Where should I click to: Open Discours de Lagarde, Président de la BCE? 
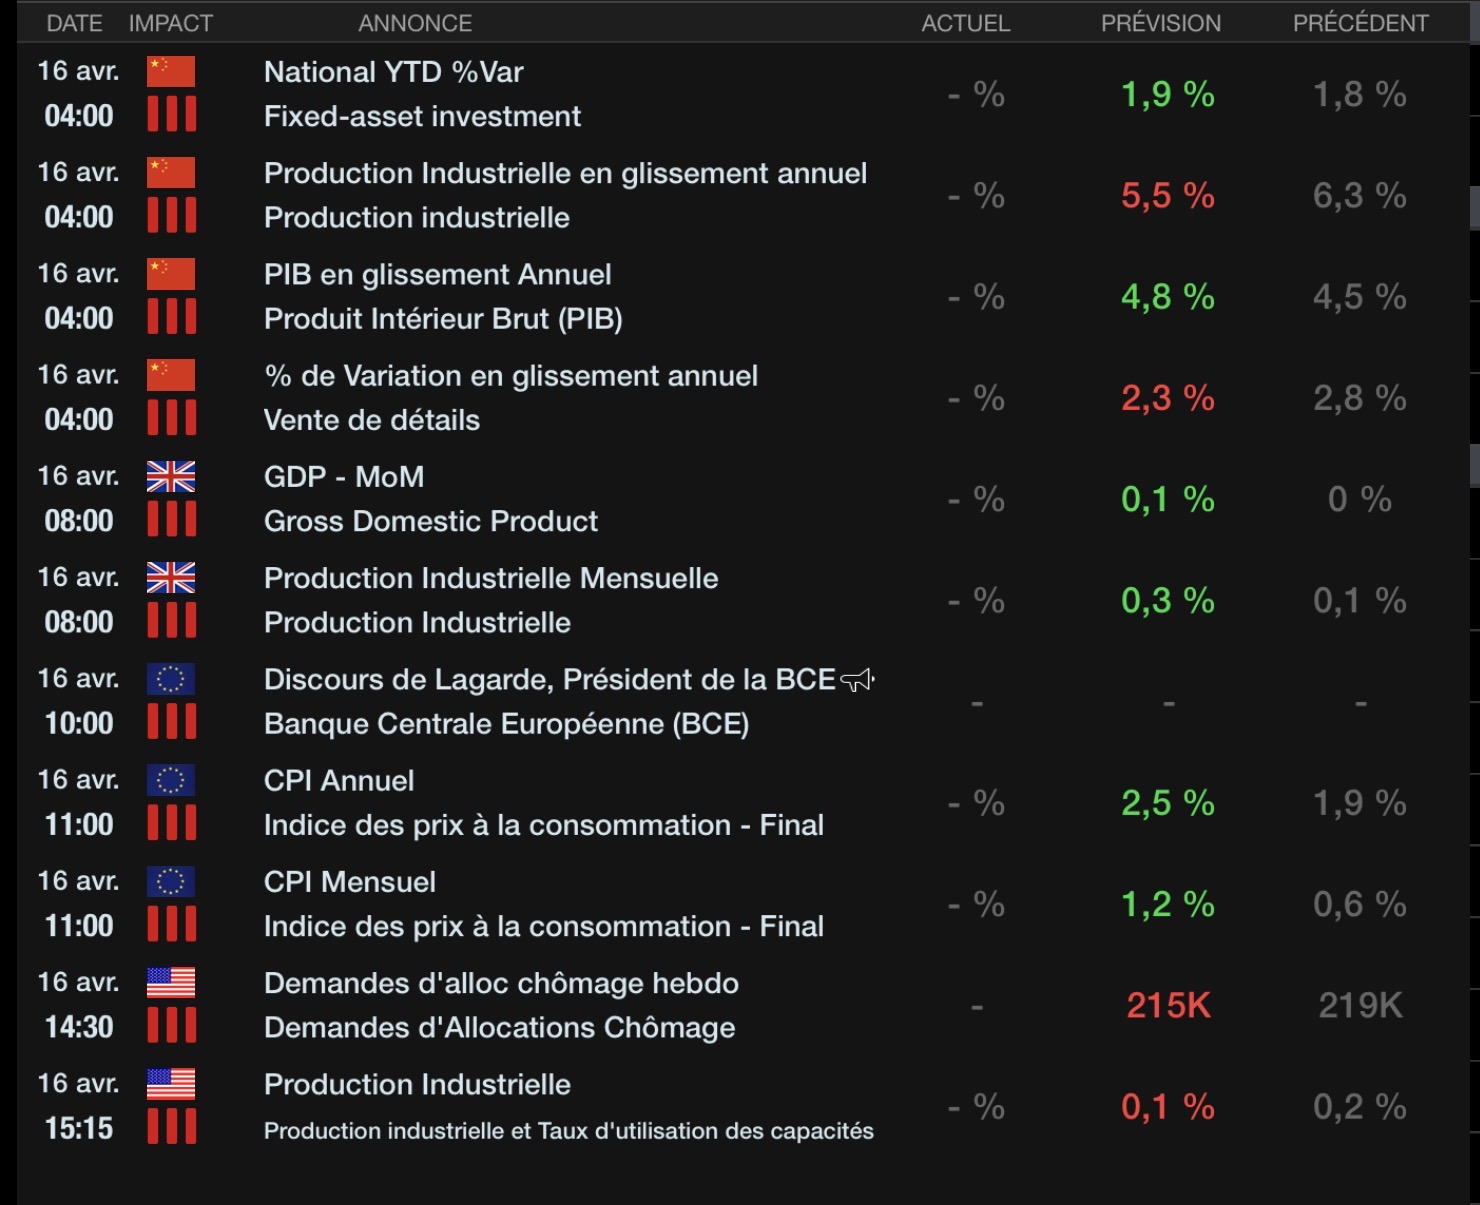(x=550, y=680)
